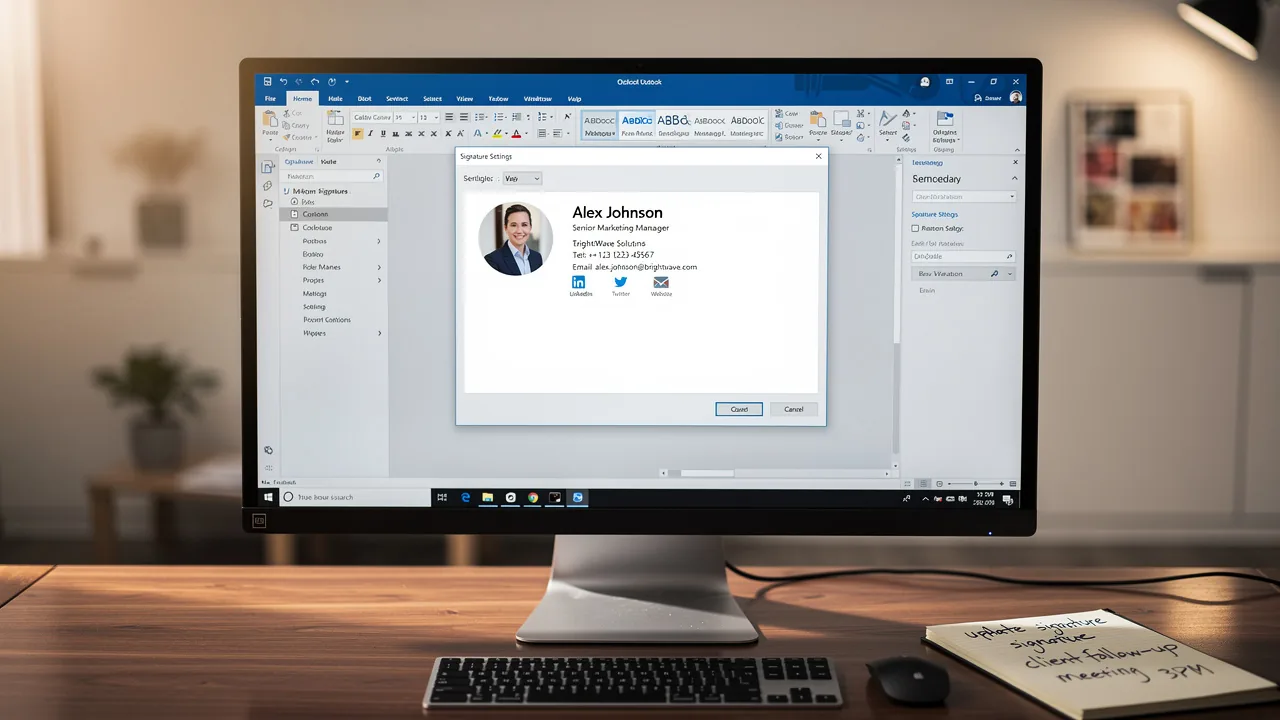The image size is (1280, 720).
Task: Toggle the Italic formatting button
Action: point(369,133)
